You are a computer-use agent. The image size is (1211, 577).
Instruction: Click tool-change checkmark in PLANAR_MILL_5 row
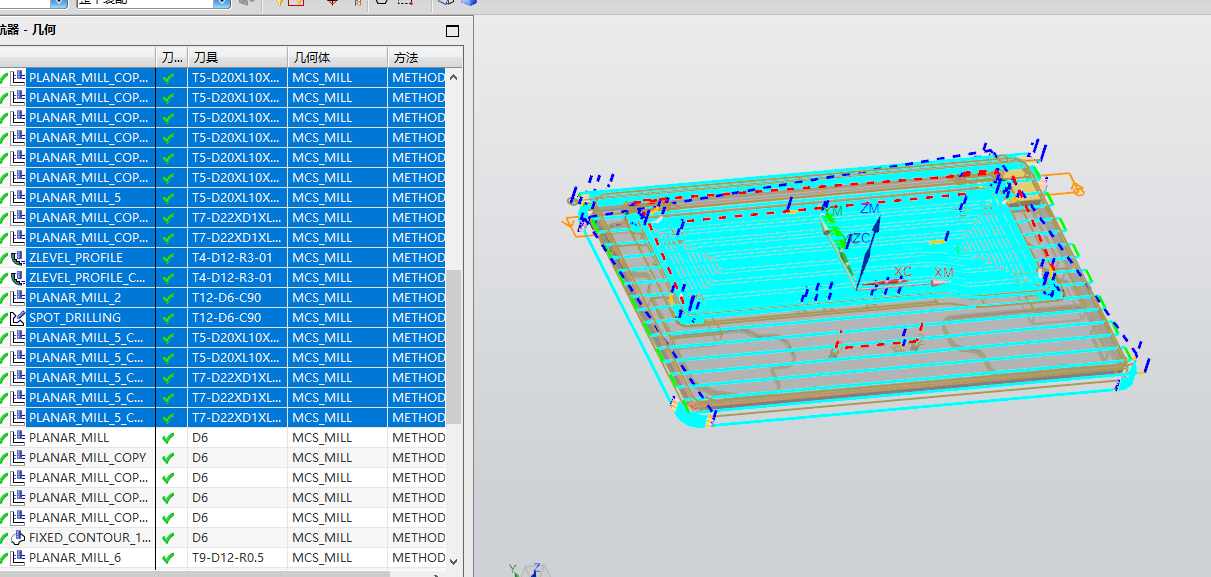pos(168,197)
